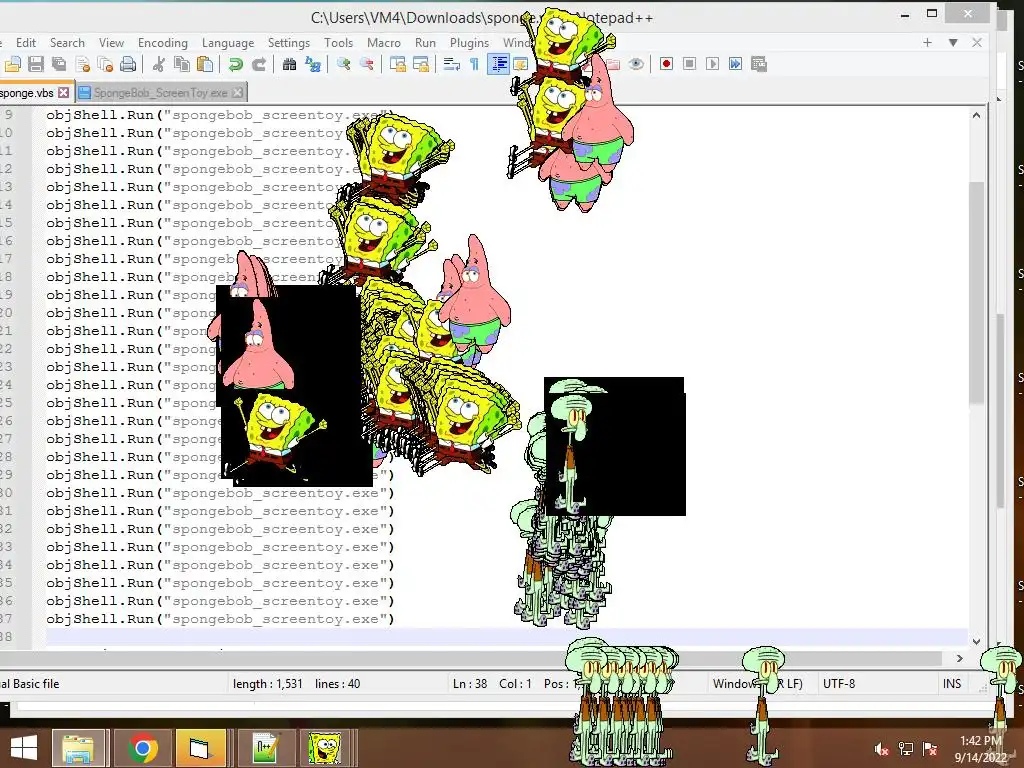Screen dimensions: 1024x768
Task: Click the Close All toolbar icon
Action: point(105,64)
